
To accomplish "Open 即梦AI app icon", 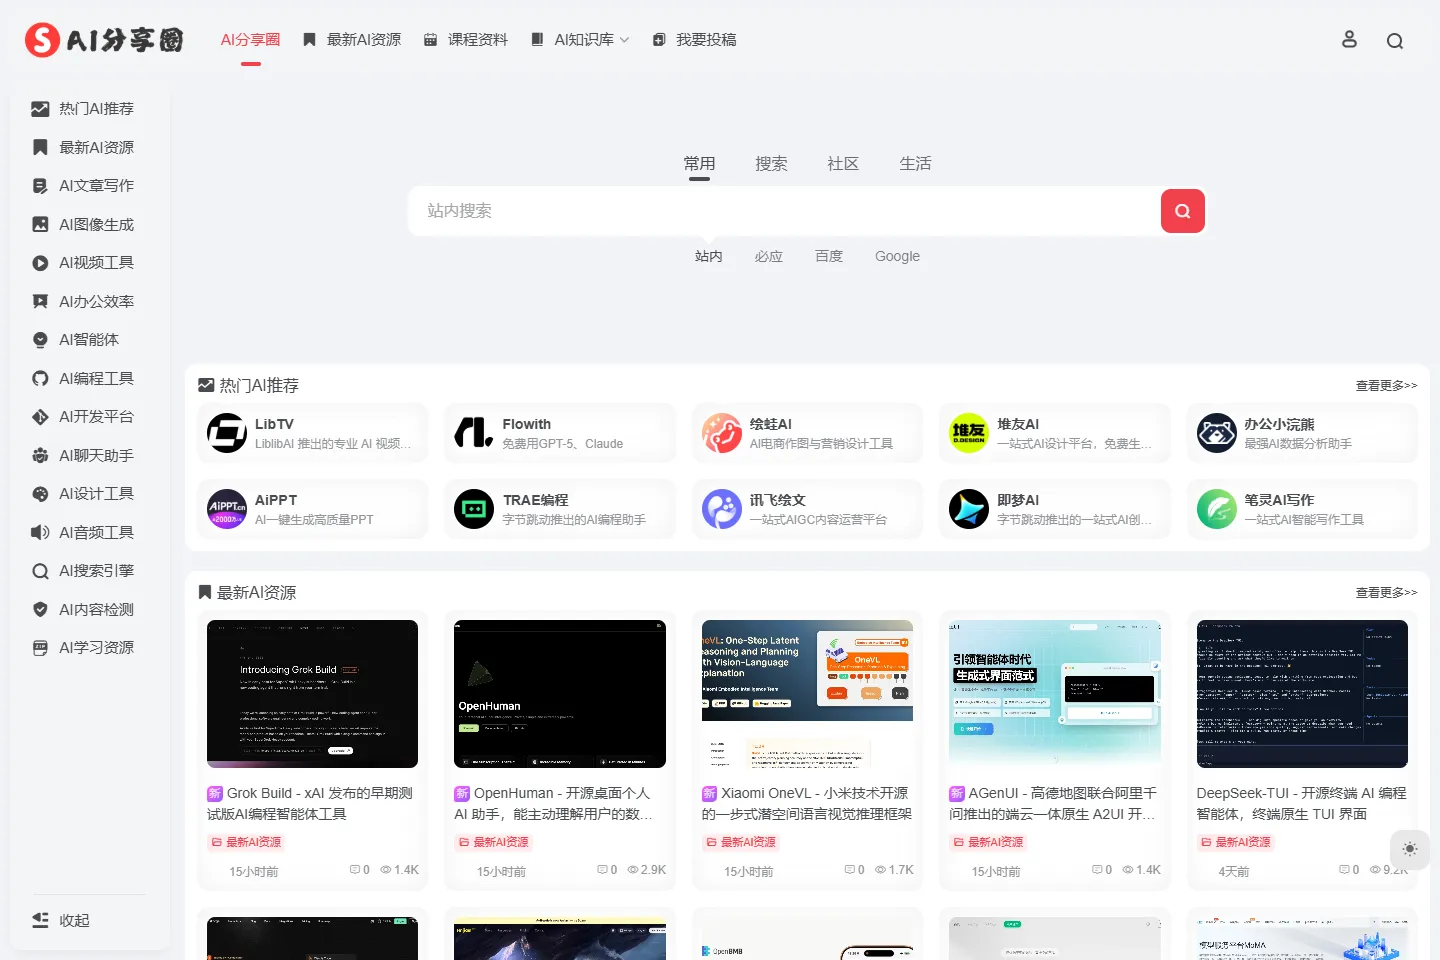I will point(969,509).
